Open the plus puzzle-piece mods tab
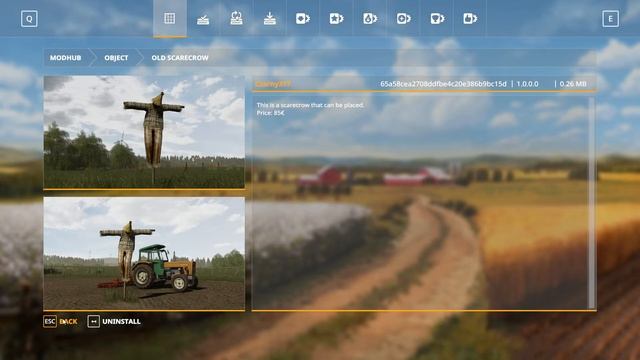 click(x=403, y=18)
